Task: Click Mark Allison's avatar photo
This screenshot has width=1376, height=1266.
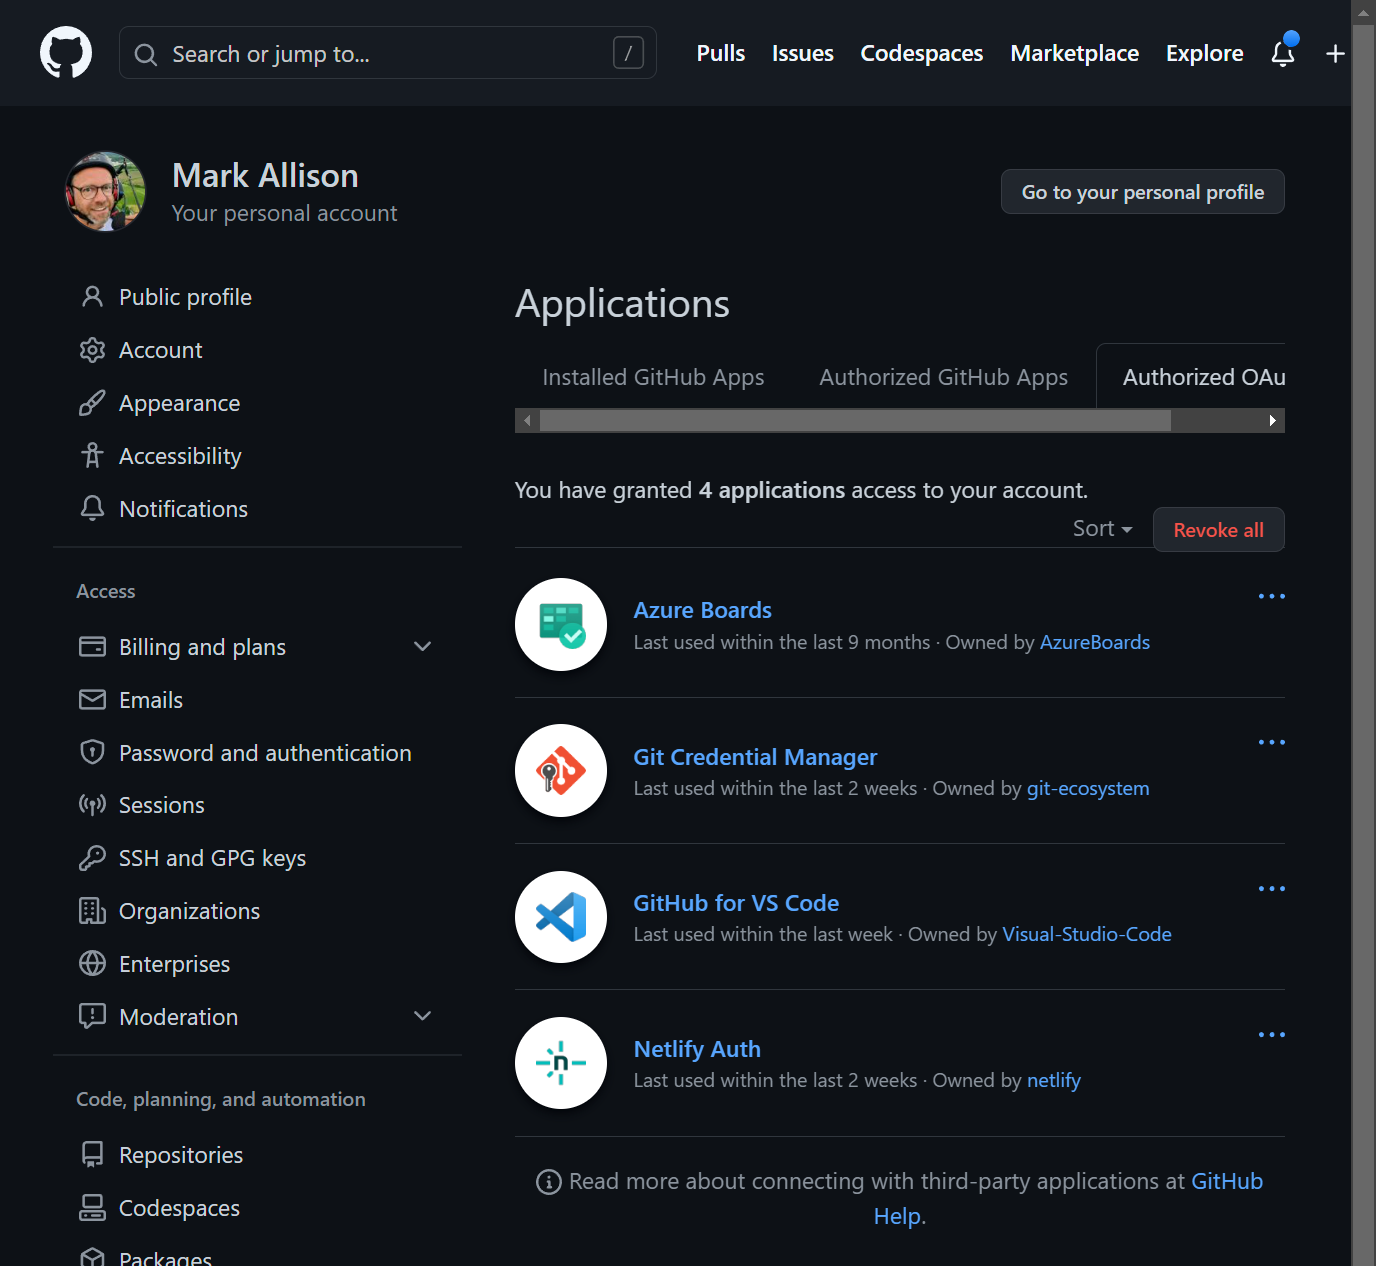Action: coord(105,191)
